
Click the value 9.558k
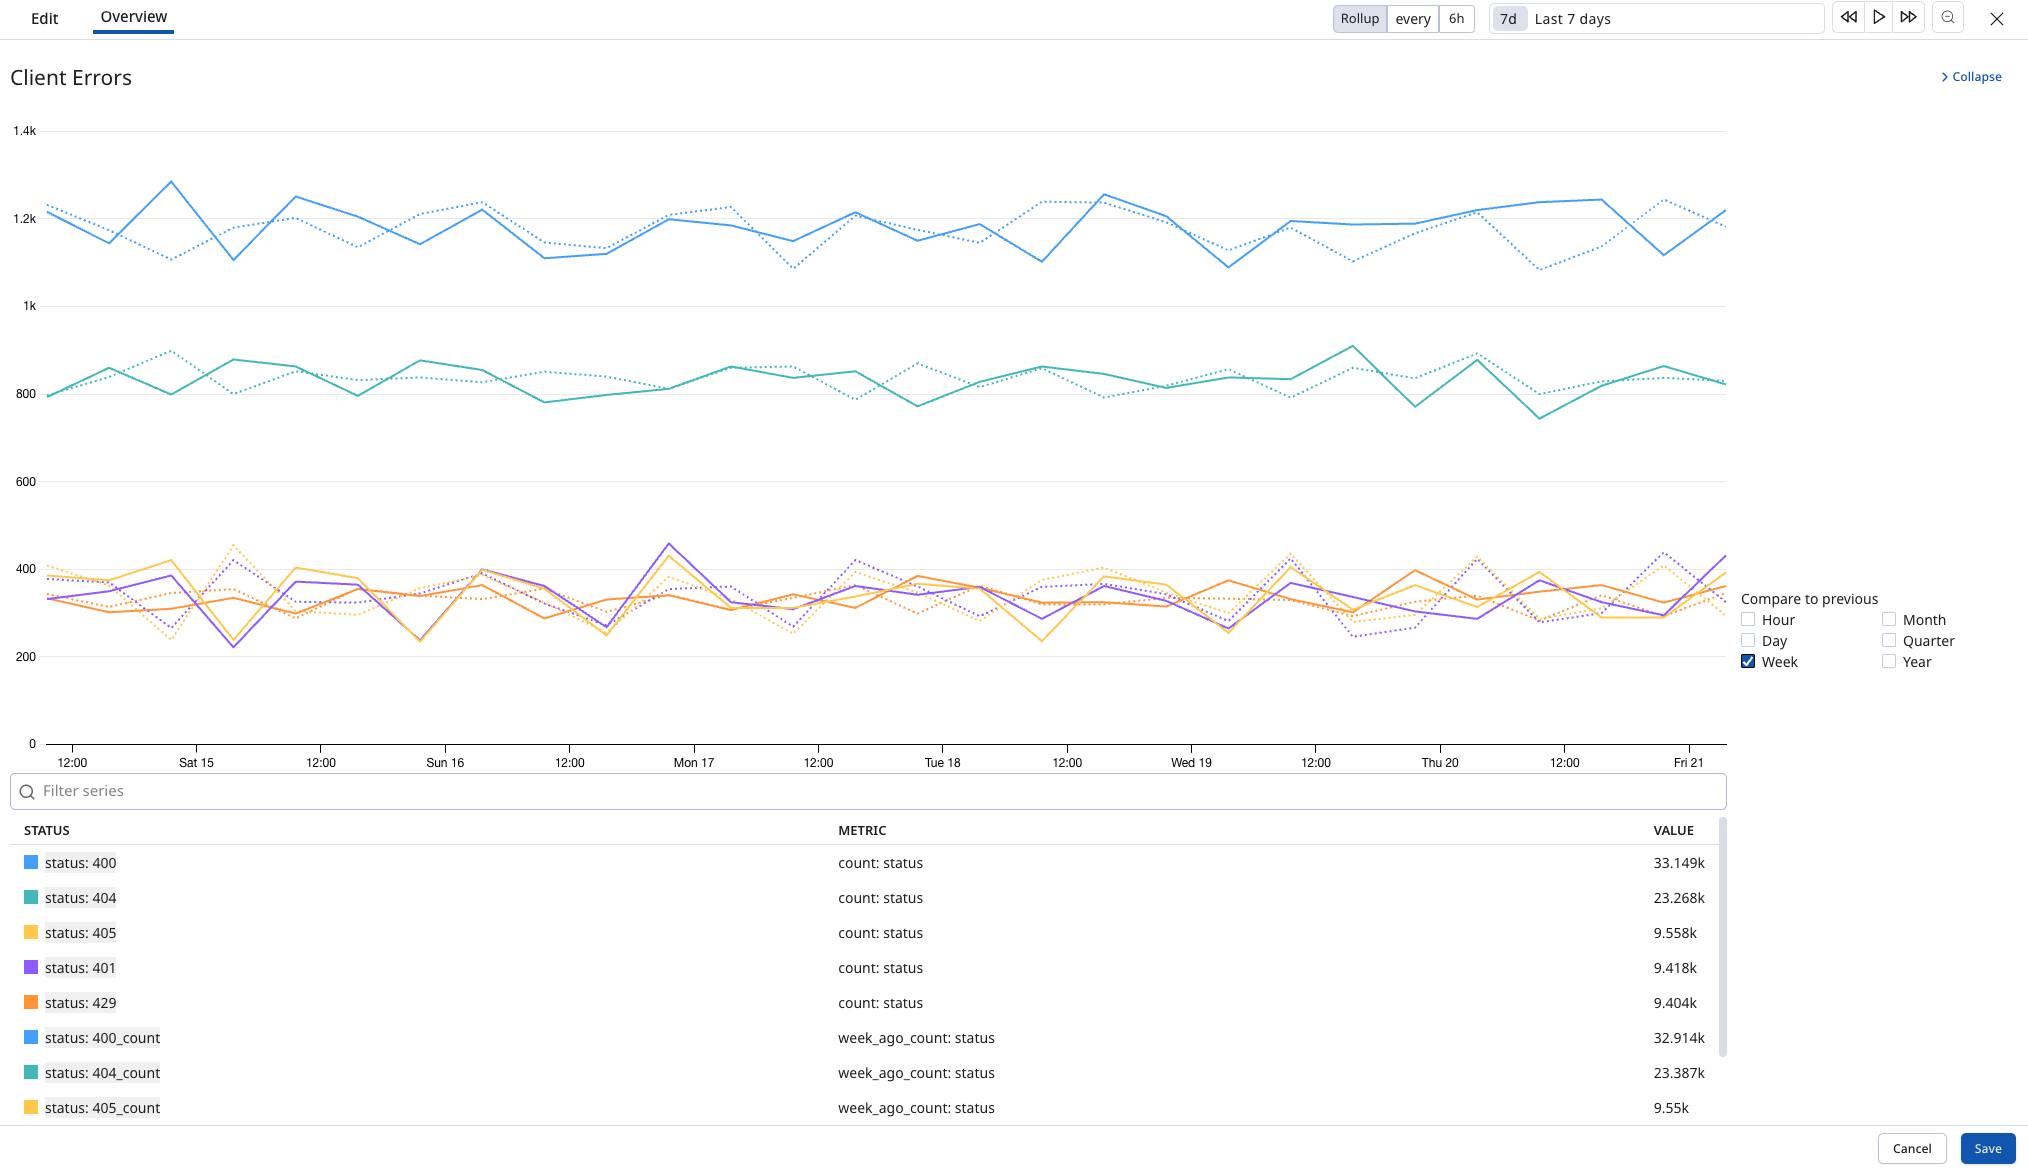1675,933
